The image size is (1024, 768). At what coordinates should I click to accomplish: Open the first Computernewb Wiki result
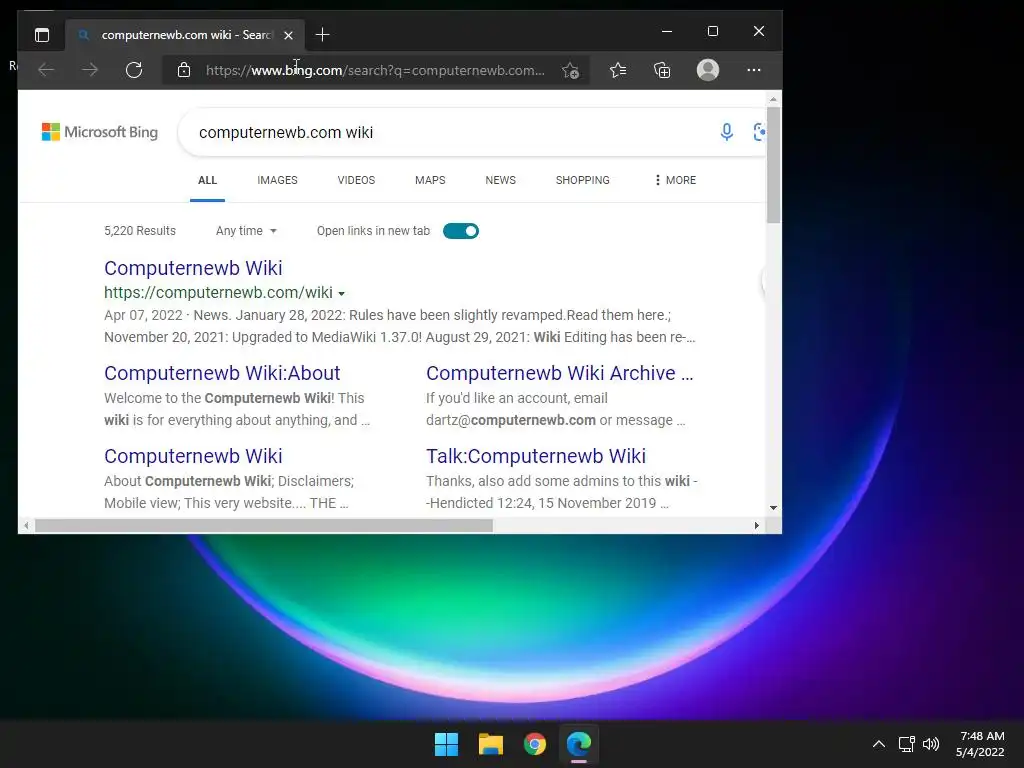(x=193, y=268)
